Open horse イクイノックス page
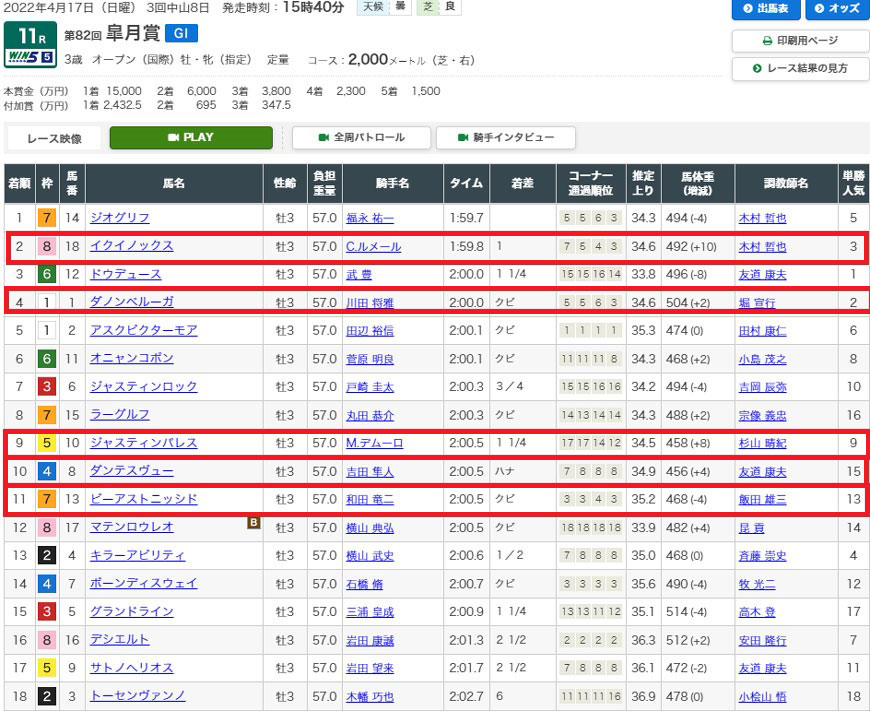The height and width of the screenshot is (711, 870). coord(131,246)
